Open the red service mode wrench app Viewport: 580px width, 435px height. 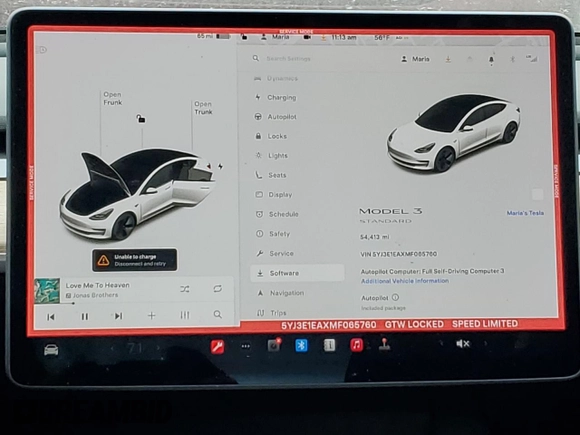pyautogui.click(x=218, y=347)
